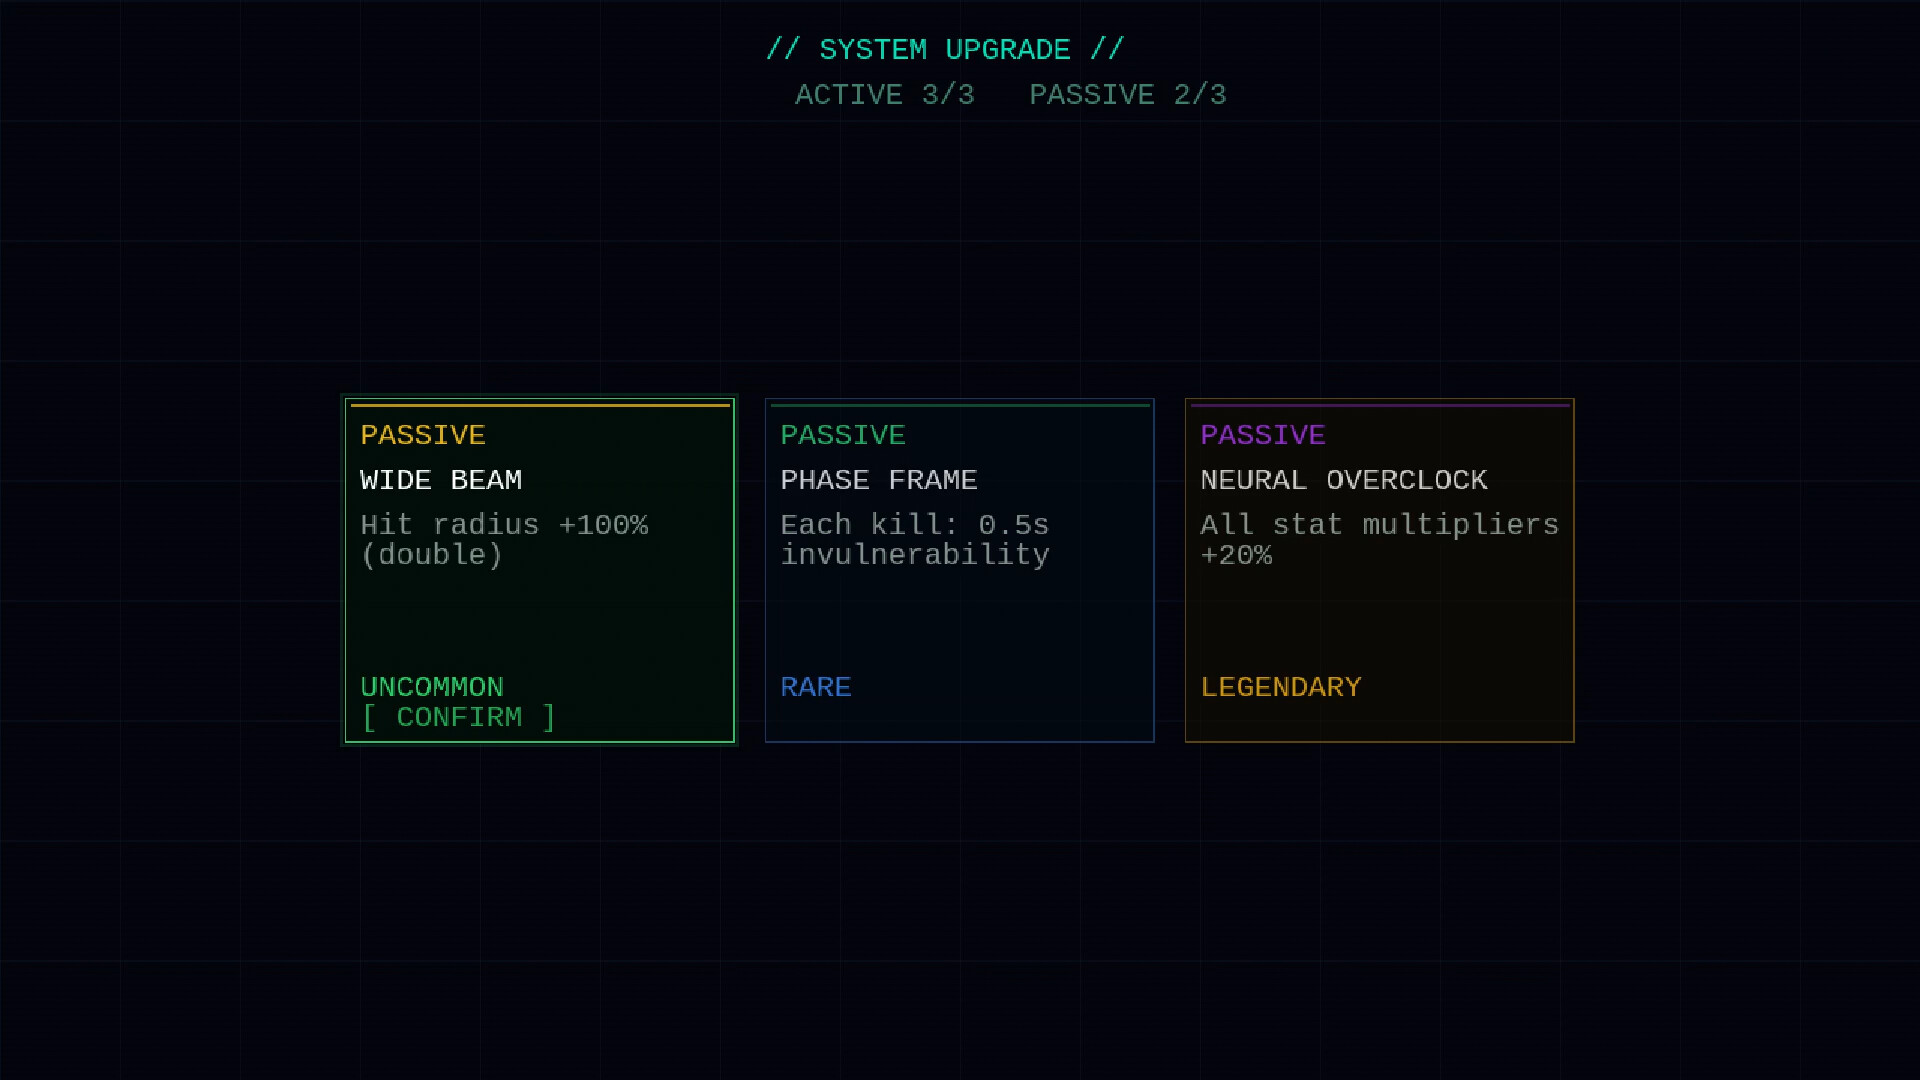Click the All stat multipliers +20% text

[x=1380, y=540]
